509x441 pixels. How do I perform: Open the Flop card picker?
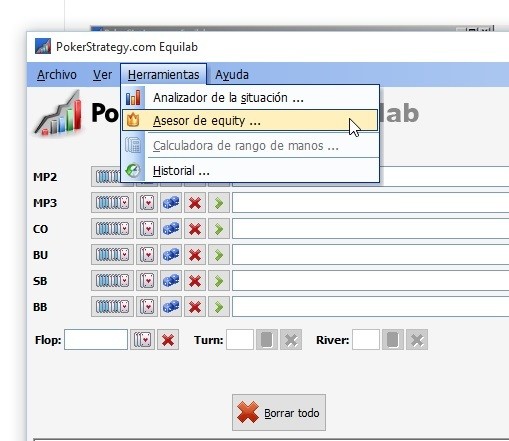pyautogui.click(x=142, y=340)
